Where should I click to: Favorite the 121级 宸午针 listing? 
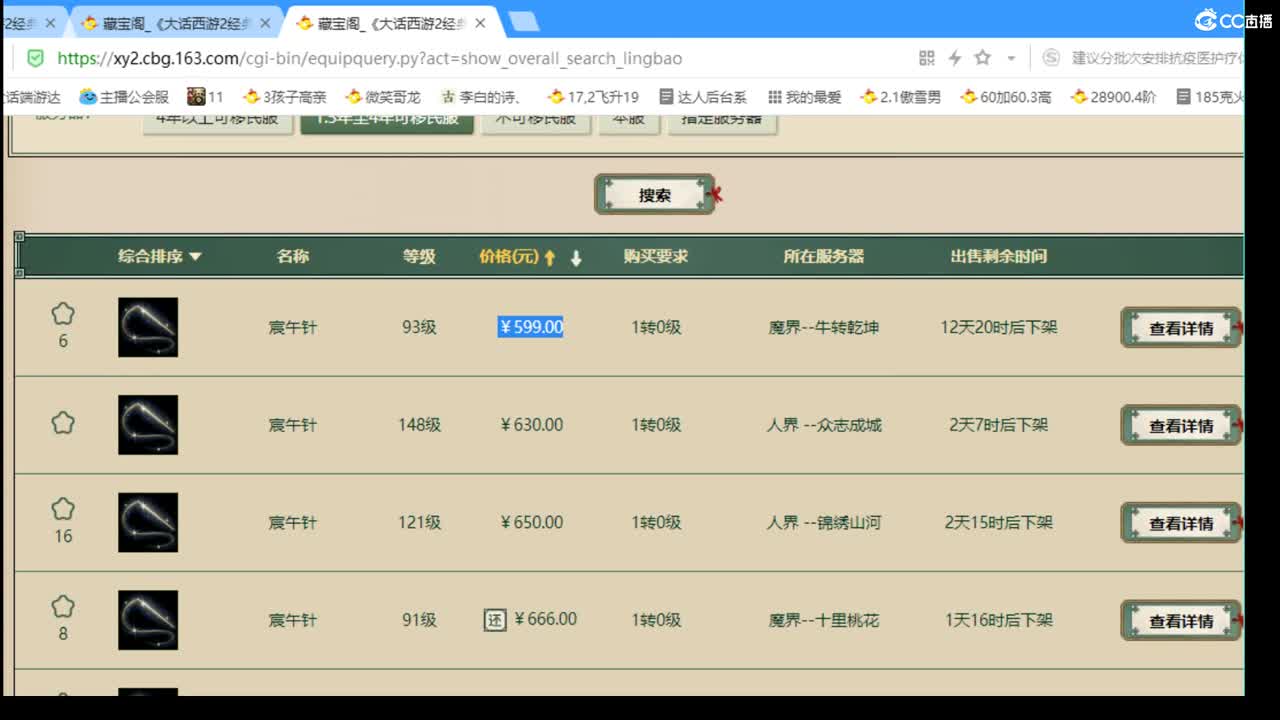click(x=63, y=509)
